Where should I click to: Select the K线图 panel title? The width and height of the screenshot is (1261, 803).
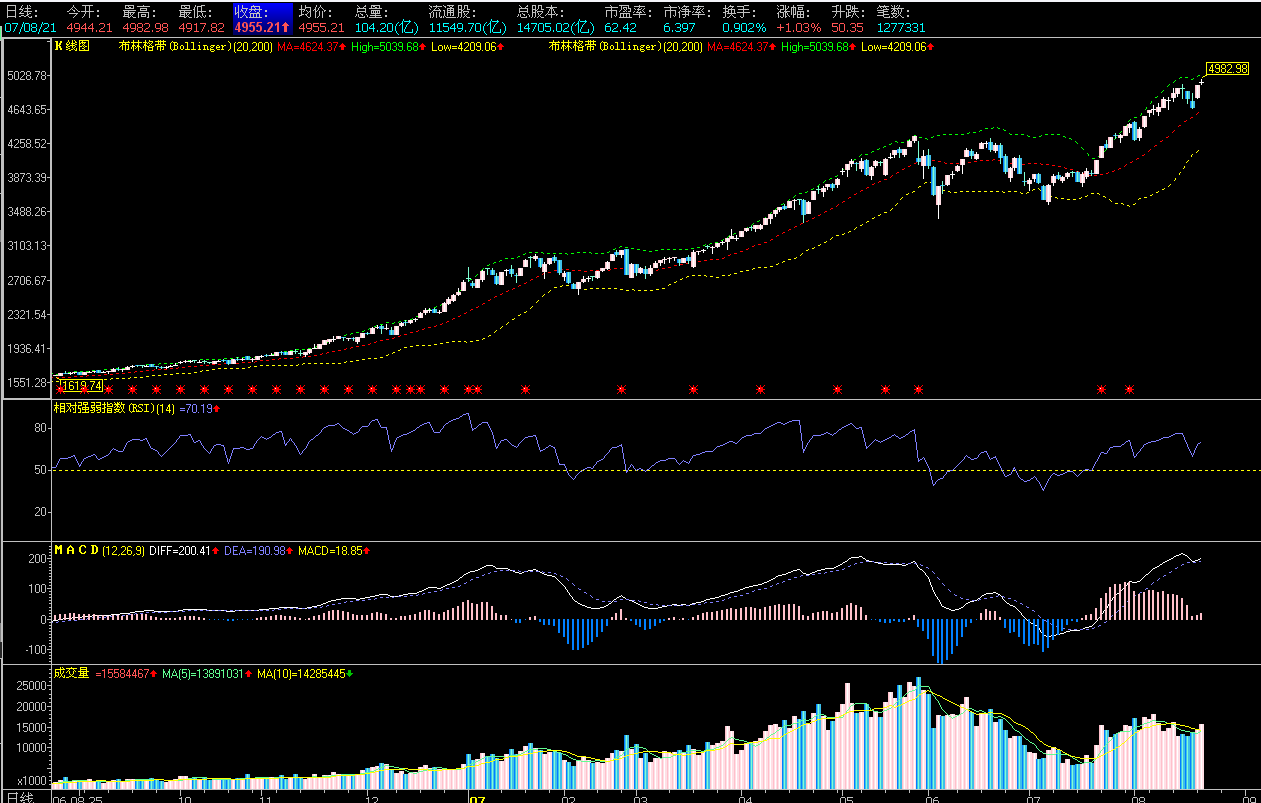click(x=71, y=46)
